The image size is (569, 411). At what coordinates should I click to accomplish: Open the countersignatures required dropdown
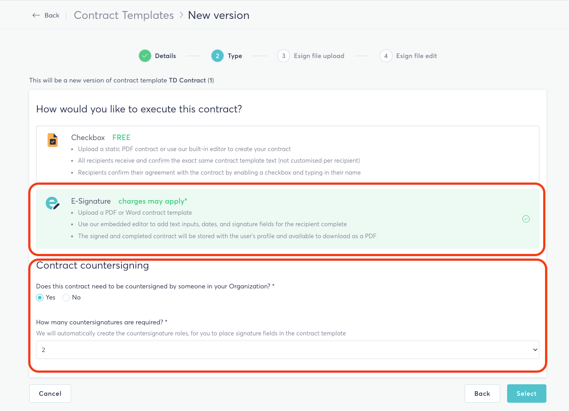click(x=288, y=350)
